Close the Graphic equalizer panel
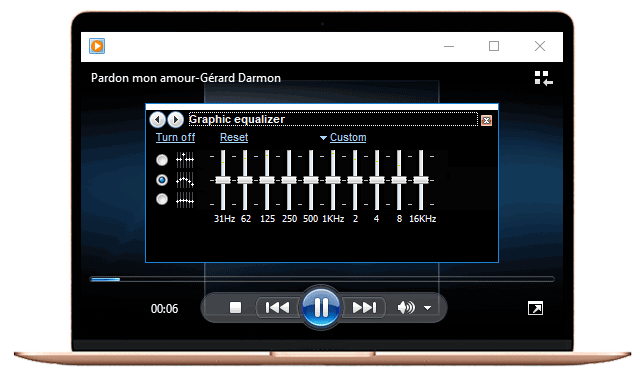The height and width of the screenshot is (370, 640). (486, 120)
